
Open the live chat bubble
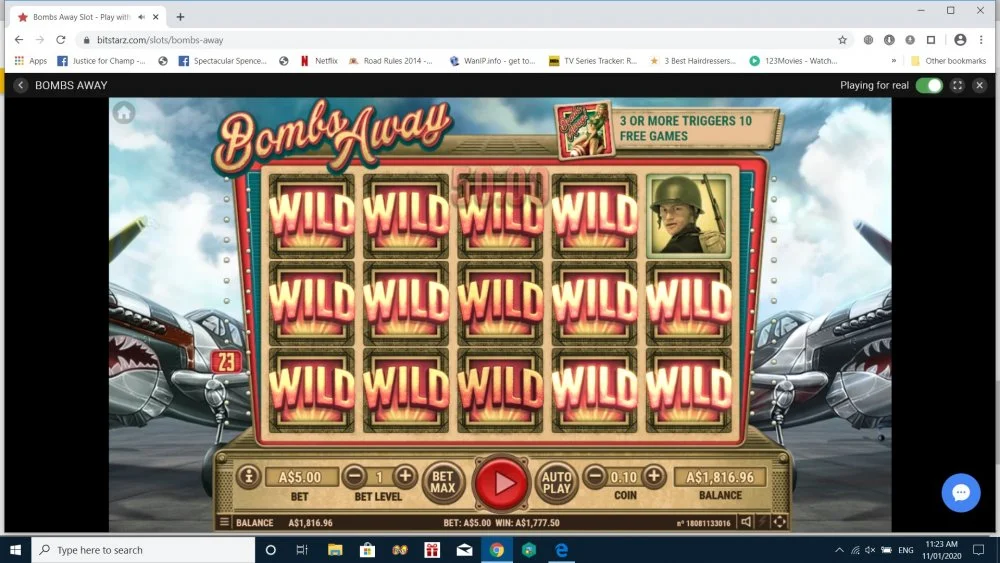coord(960,492)
